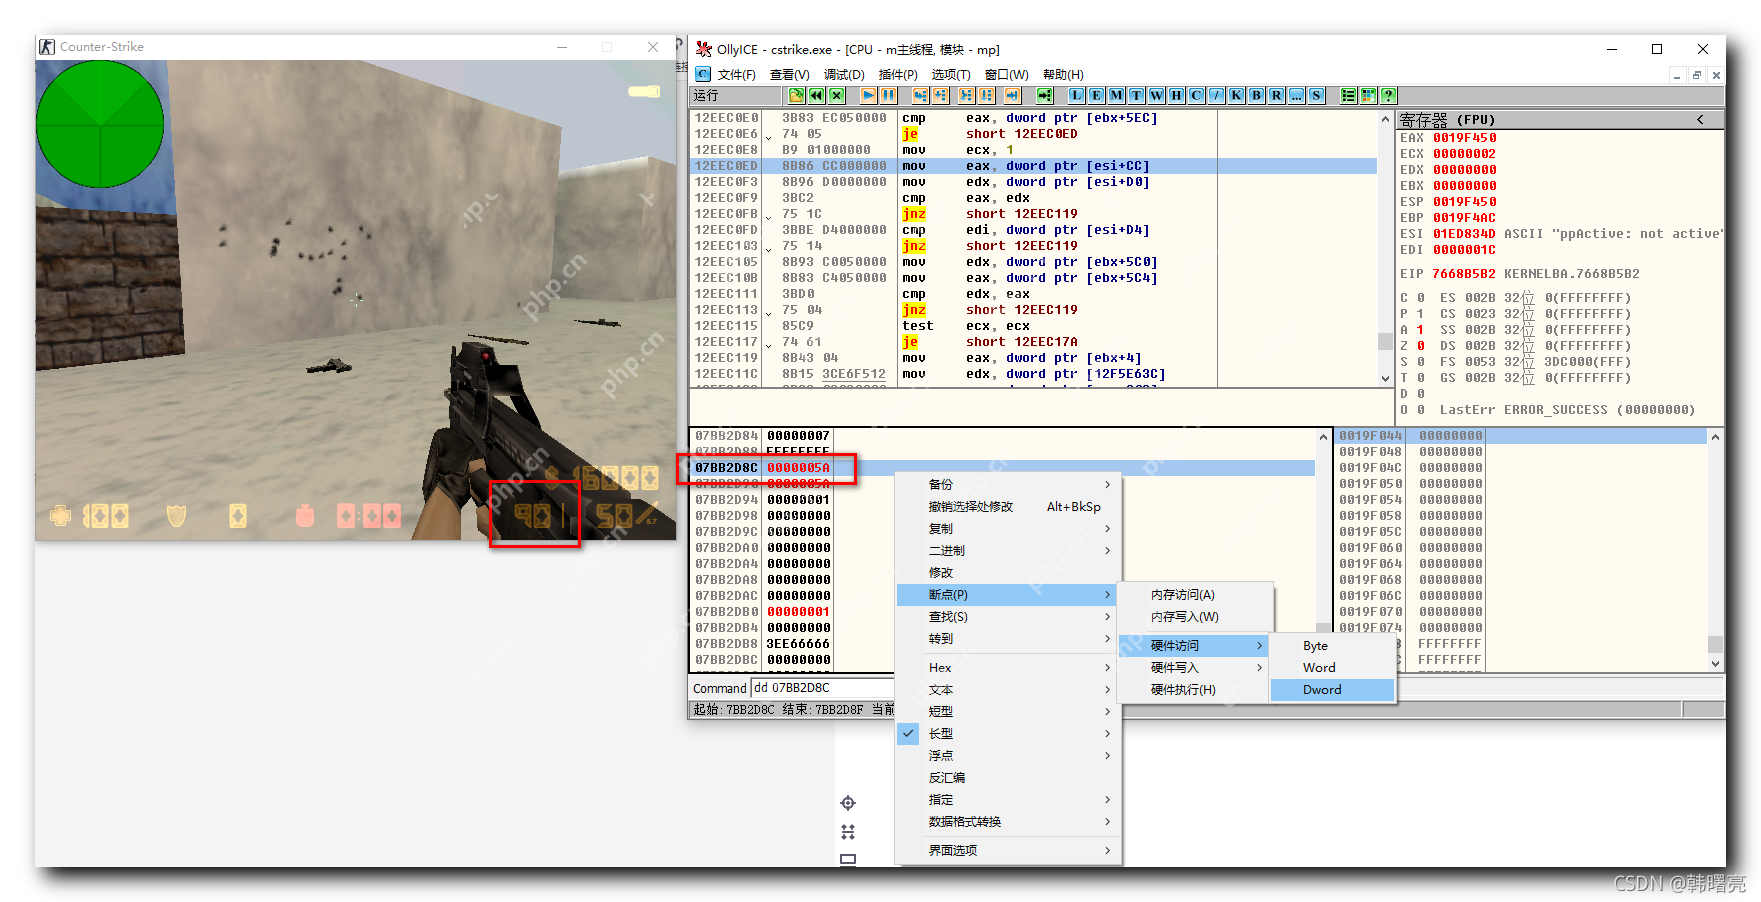Open the Memory map with the M icon
Image resolution: width=1761 pixels, height=902 pixels.
(1115, 96)
